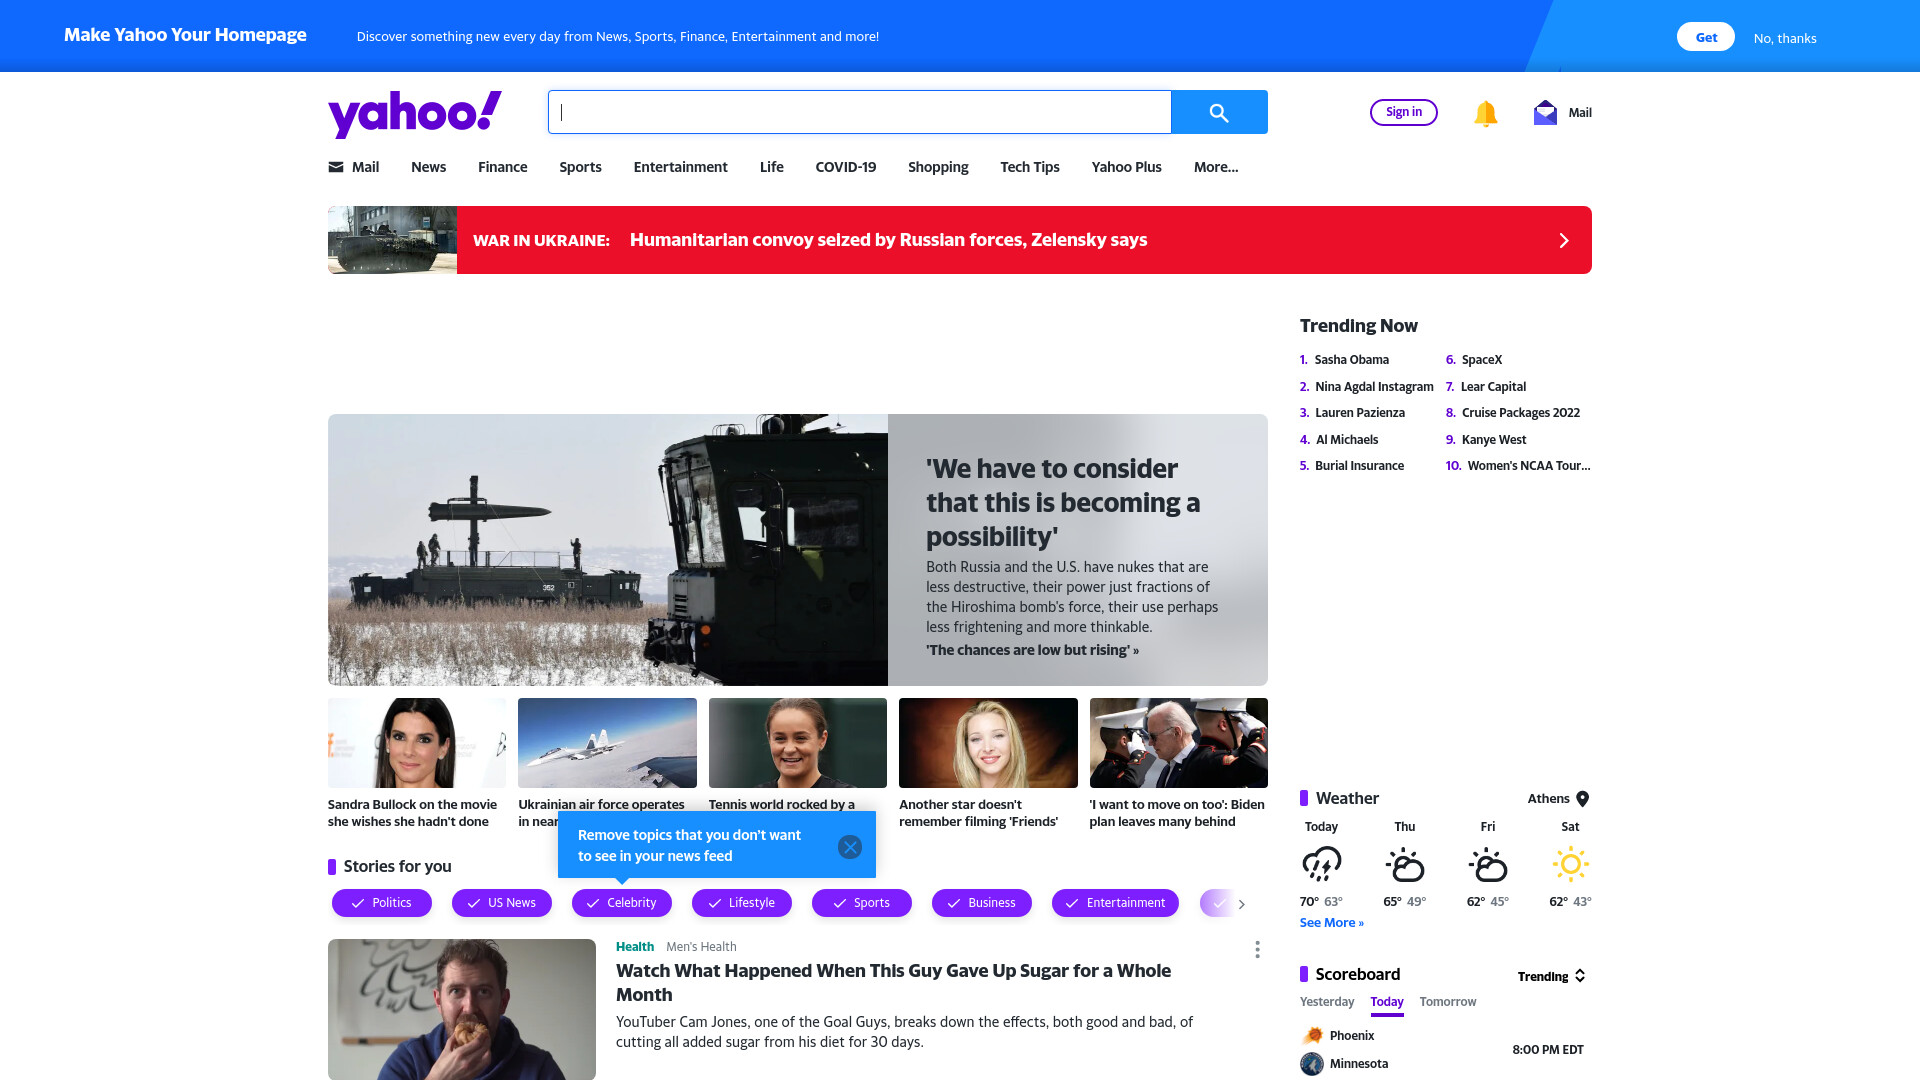Viewport: 1920px width, 1080px height.
Task: Open the tennis player story thumbnail
Action: (798, 743)
